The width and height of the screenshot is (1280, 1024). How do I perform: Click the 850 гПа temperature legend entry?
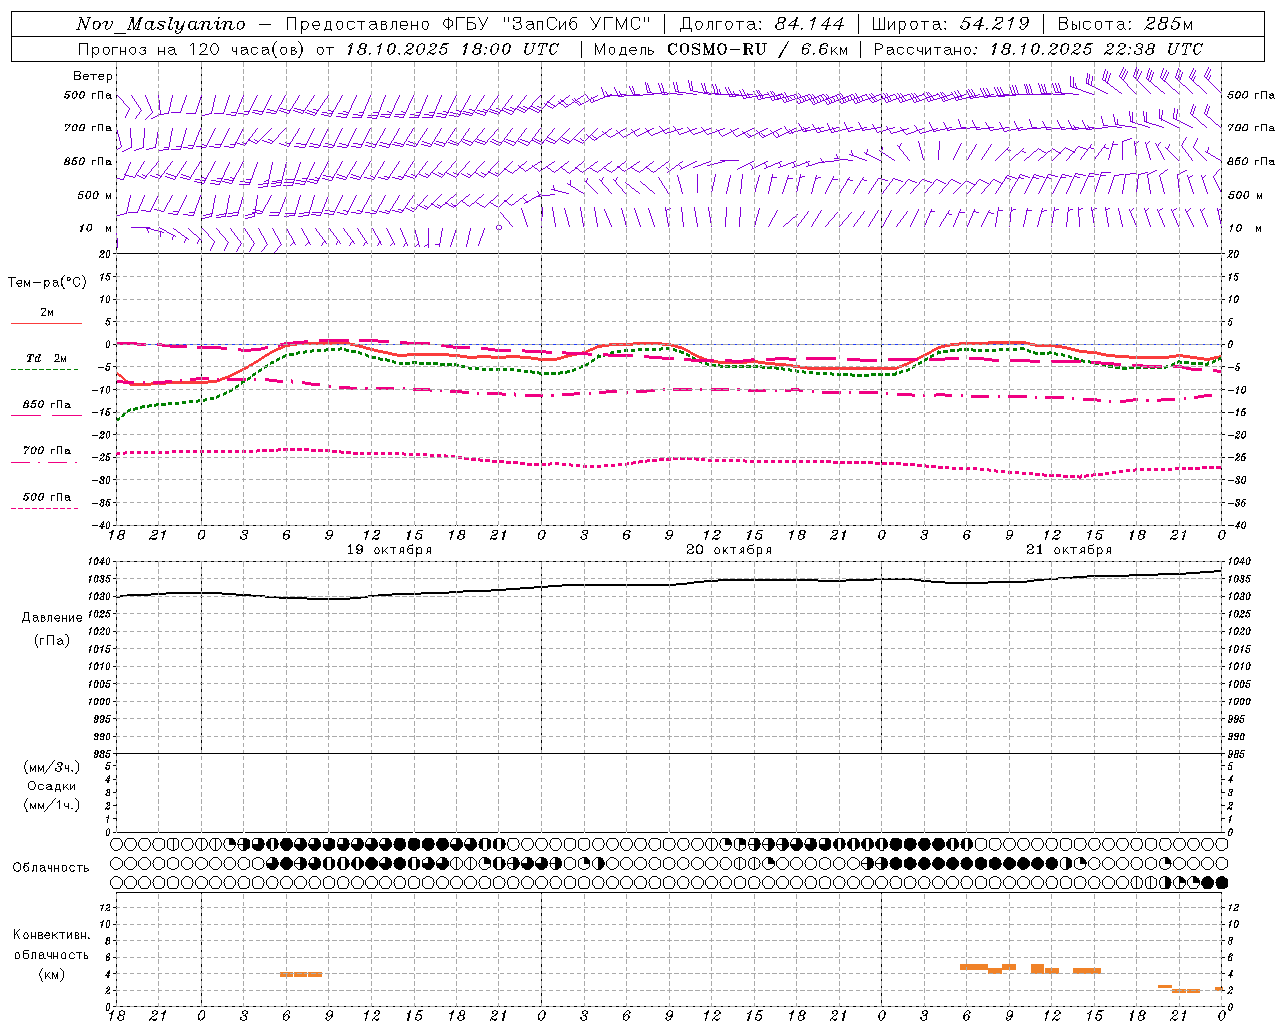[x=47, y=405]
